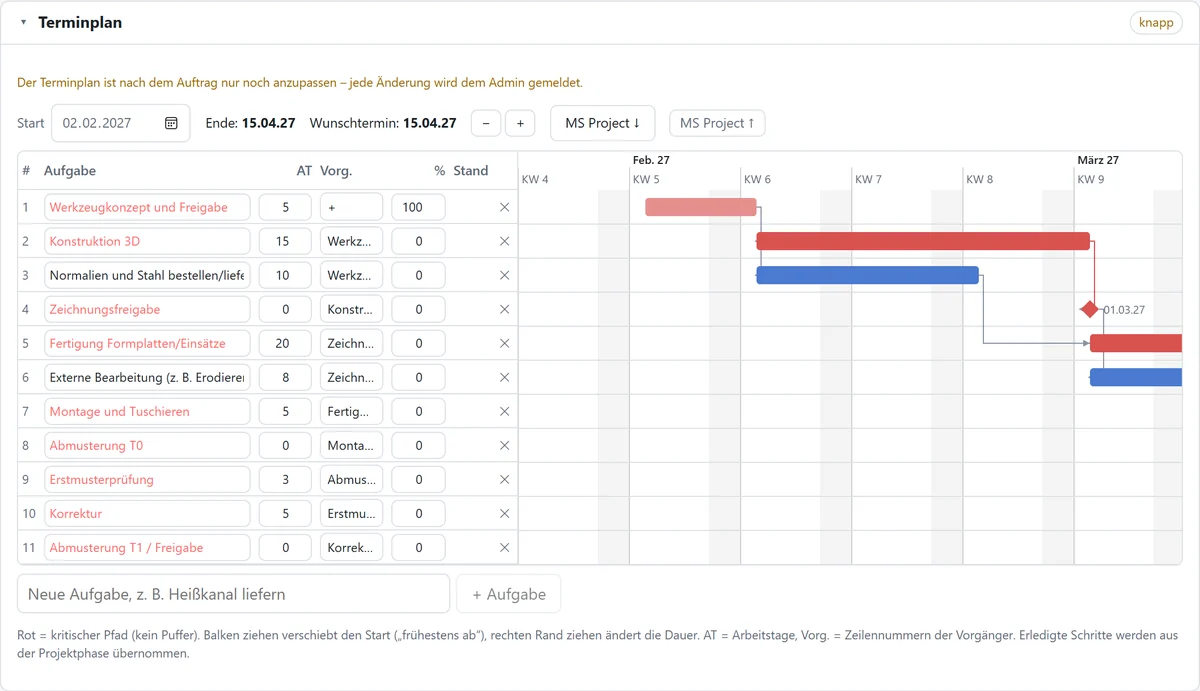Click the Stand column header
This screenshot has width=1200, height=691.
[471, 171]
